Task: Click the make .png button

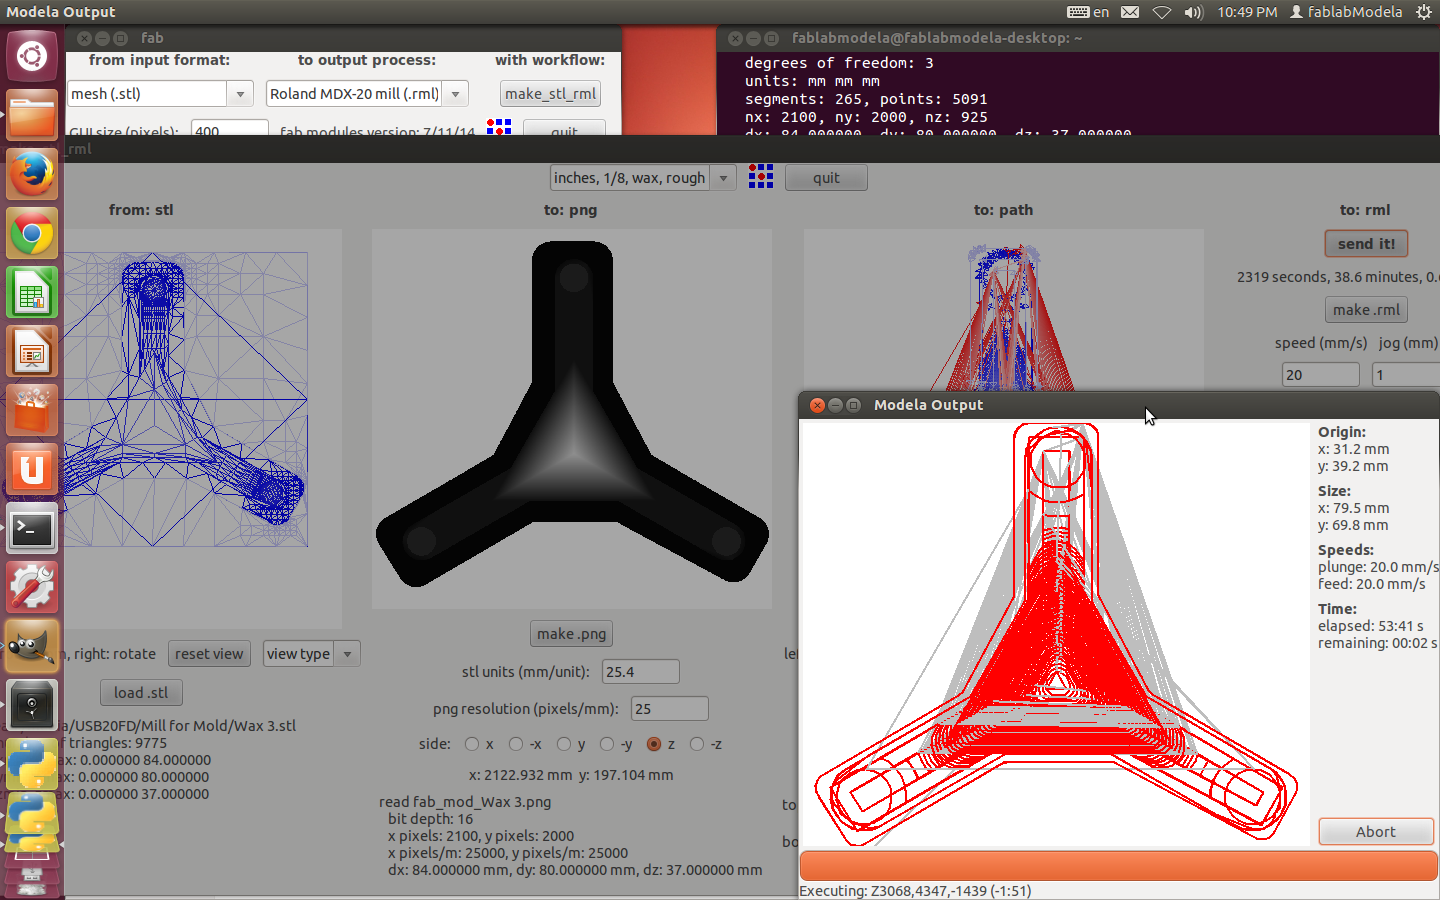Action: pos(571,634)
